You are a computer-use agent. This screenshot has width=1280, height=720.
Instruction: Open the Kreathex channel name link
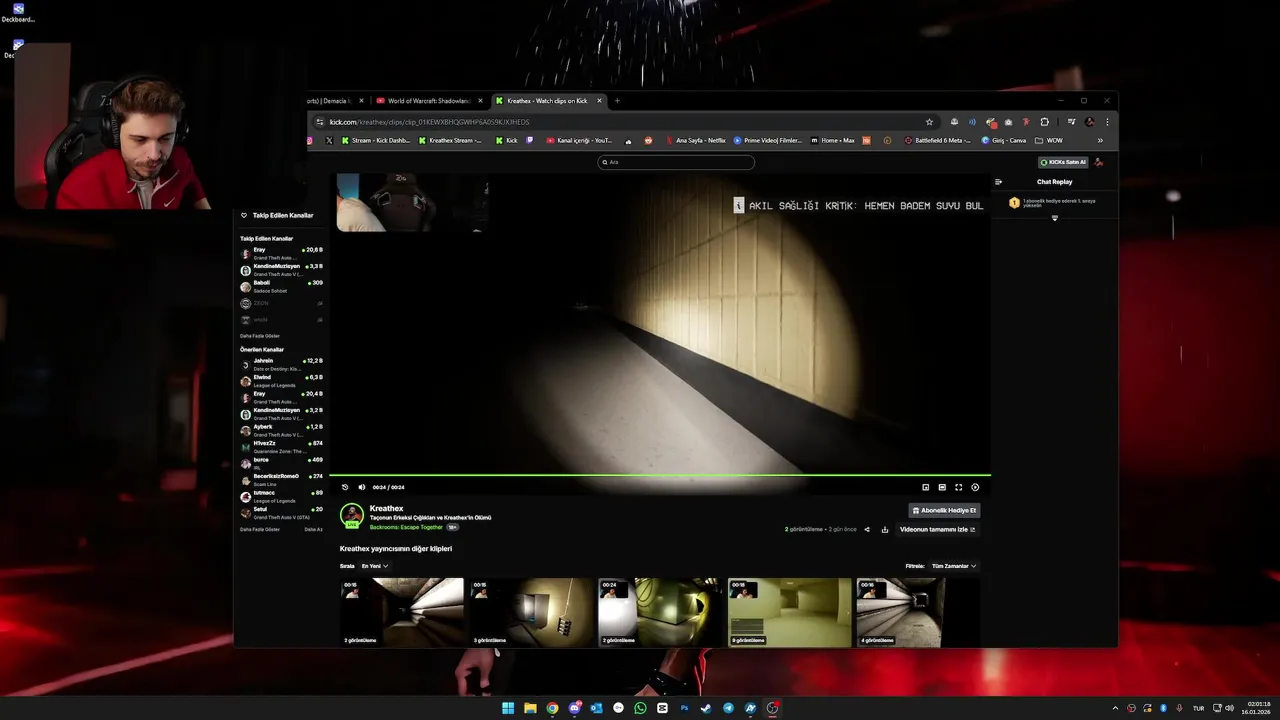click(386, 508)
